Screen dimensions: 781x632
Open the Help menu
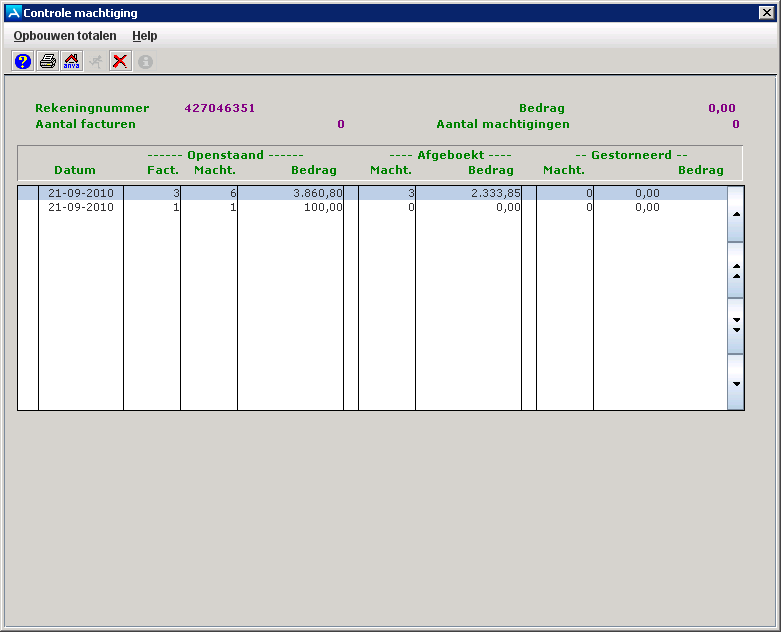coord(145,36)
